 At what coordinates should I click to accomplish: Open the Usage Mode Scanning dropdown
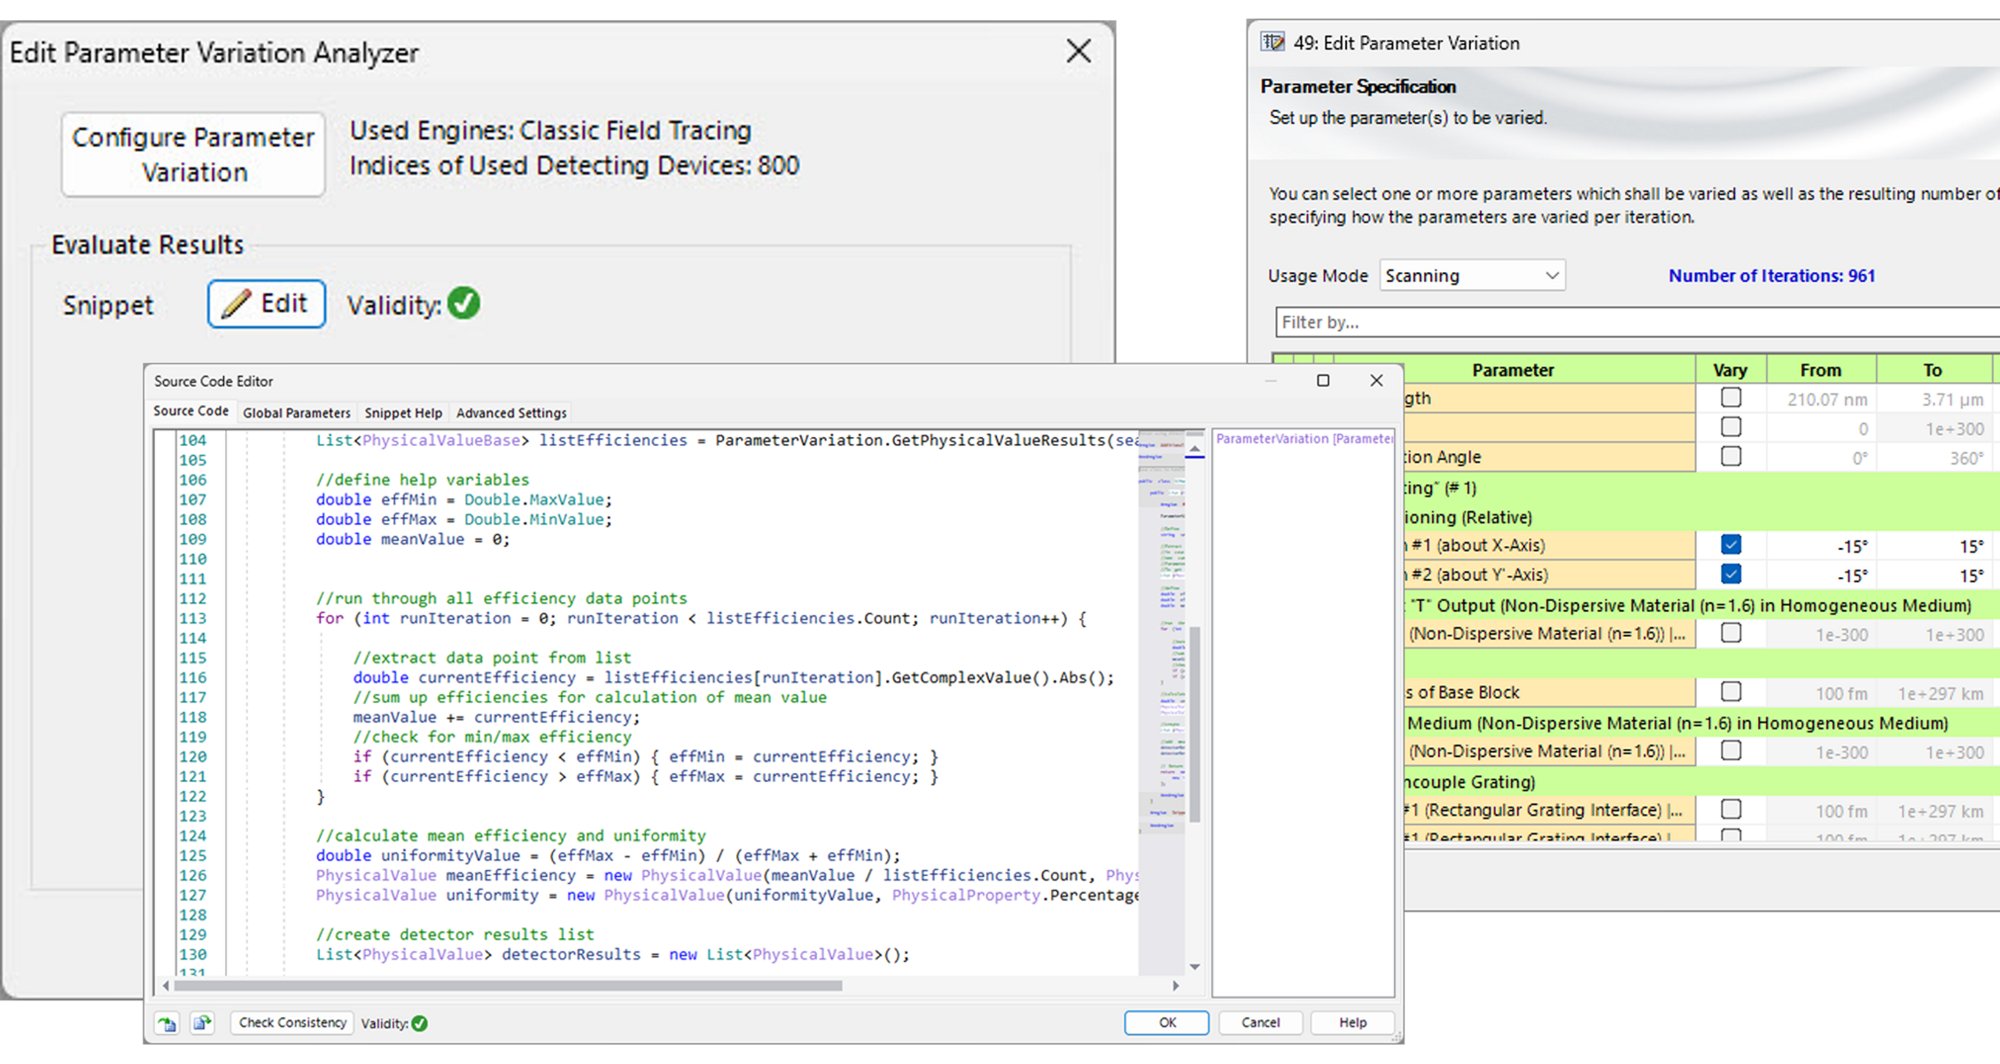[x=1472, y=275]
